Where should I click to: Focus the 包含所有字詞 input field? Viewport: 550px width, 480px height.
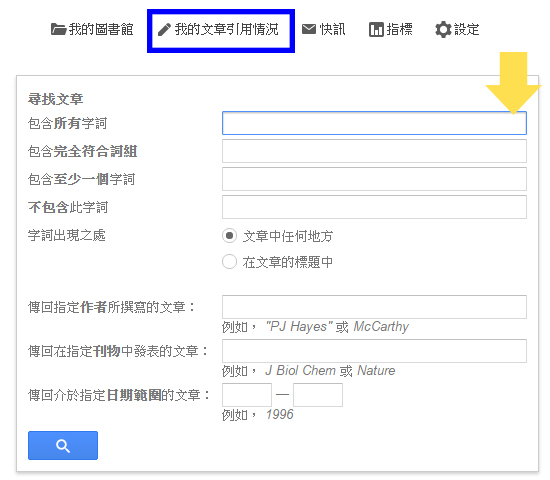coord(374,123)
